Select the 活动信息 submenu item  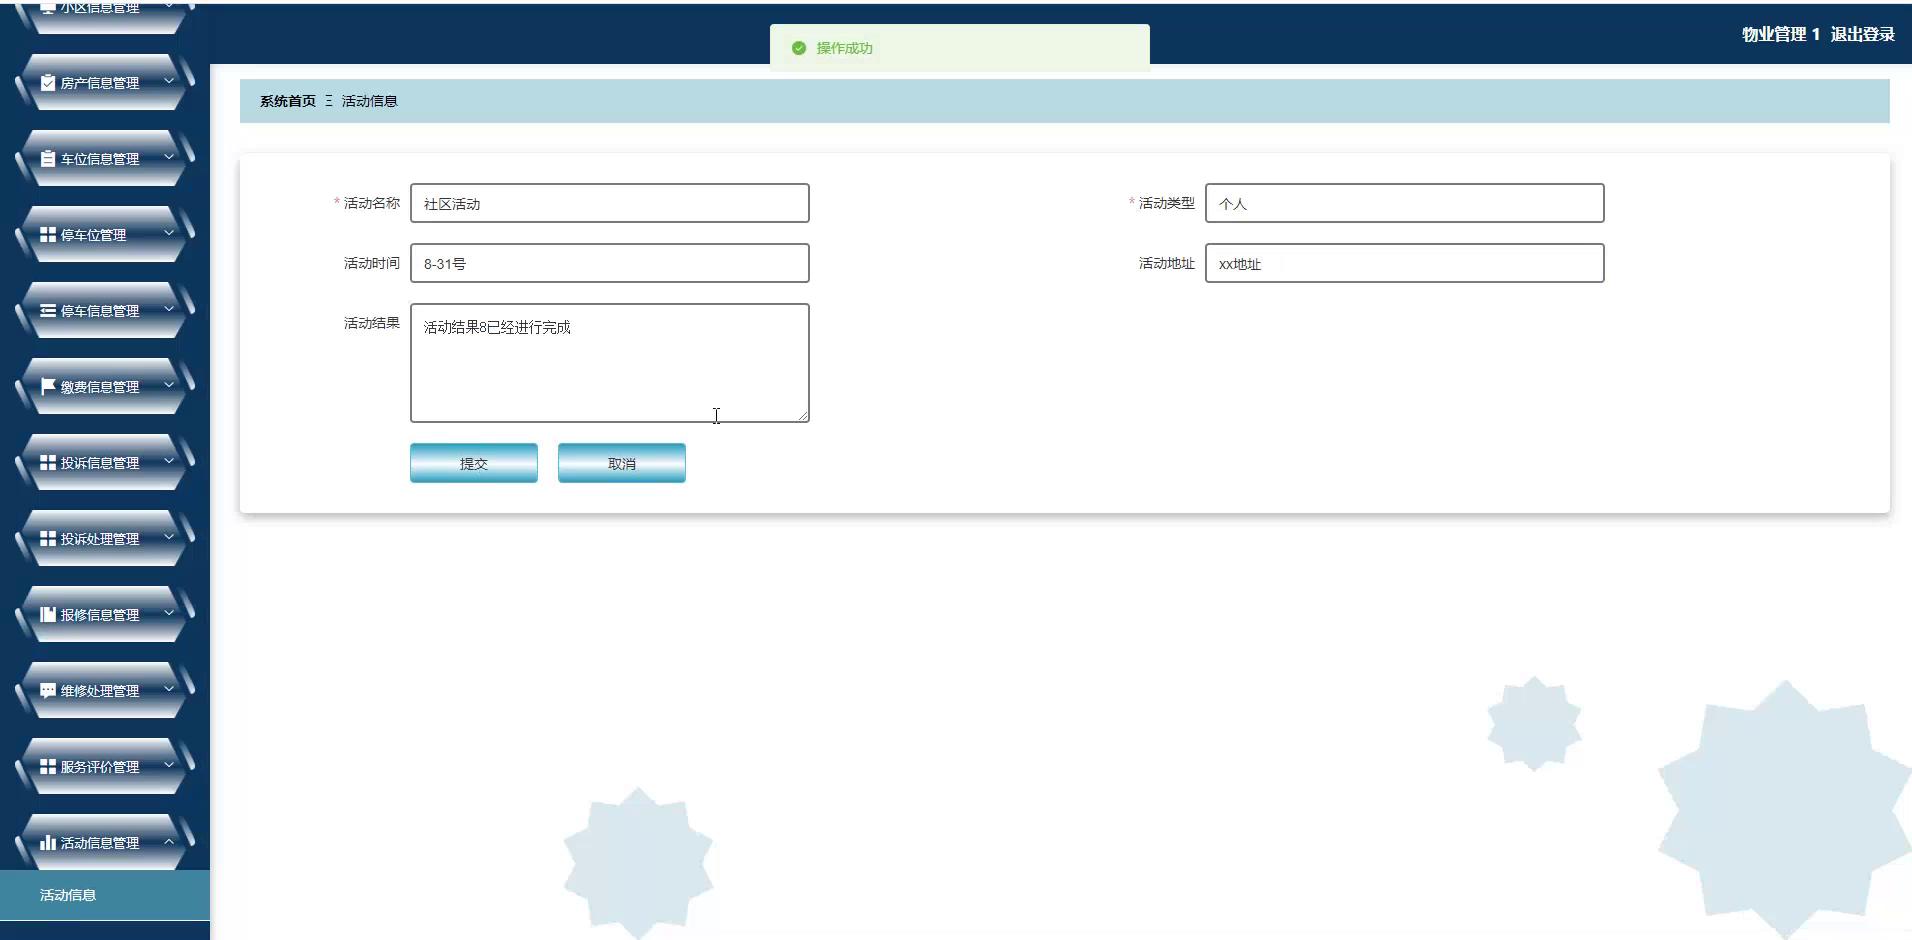(x=105, y=895)
